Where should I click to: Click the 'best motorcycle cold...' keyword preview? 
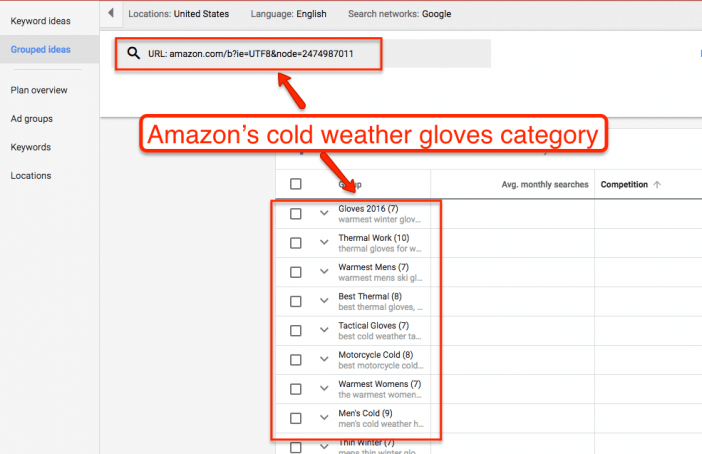pos(381,365)
